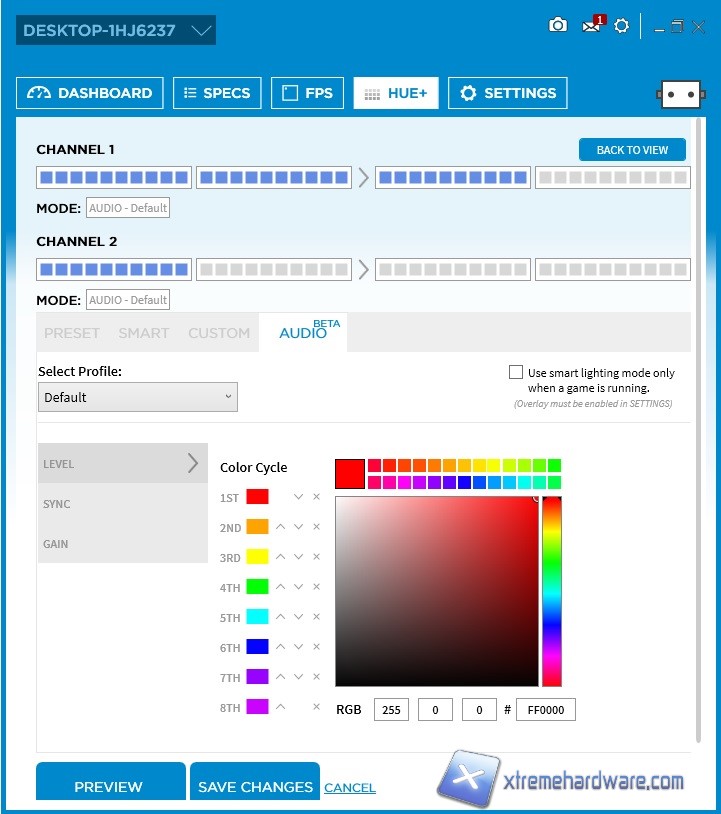This screenshot has height=814, width=721.
Task: Open the CUSTOM lighting mode tab
Action: point(219,333)
